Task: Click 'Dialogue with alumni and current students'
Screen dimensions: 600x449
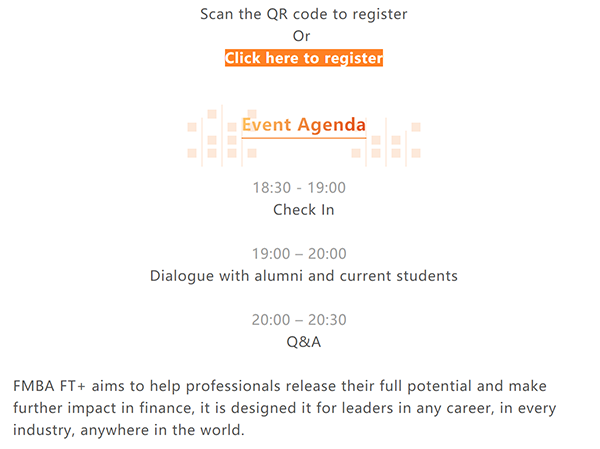Action: click(x=304, y=276)
